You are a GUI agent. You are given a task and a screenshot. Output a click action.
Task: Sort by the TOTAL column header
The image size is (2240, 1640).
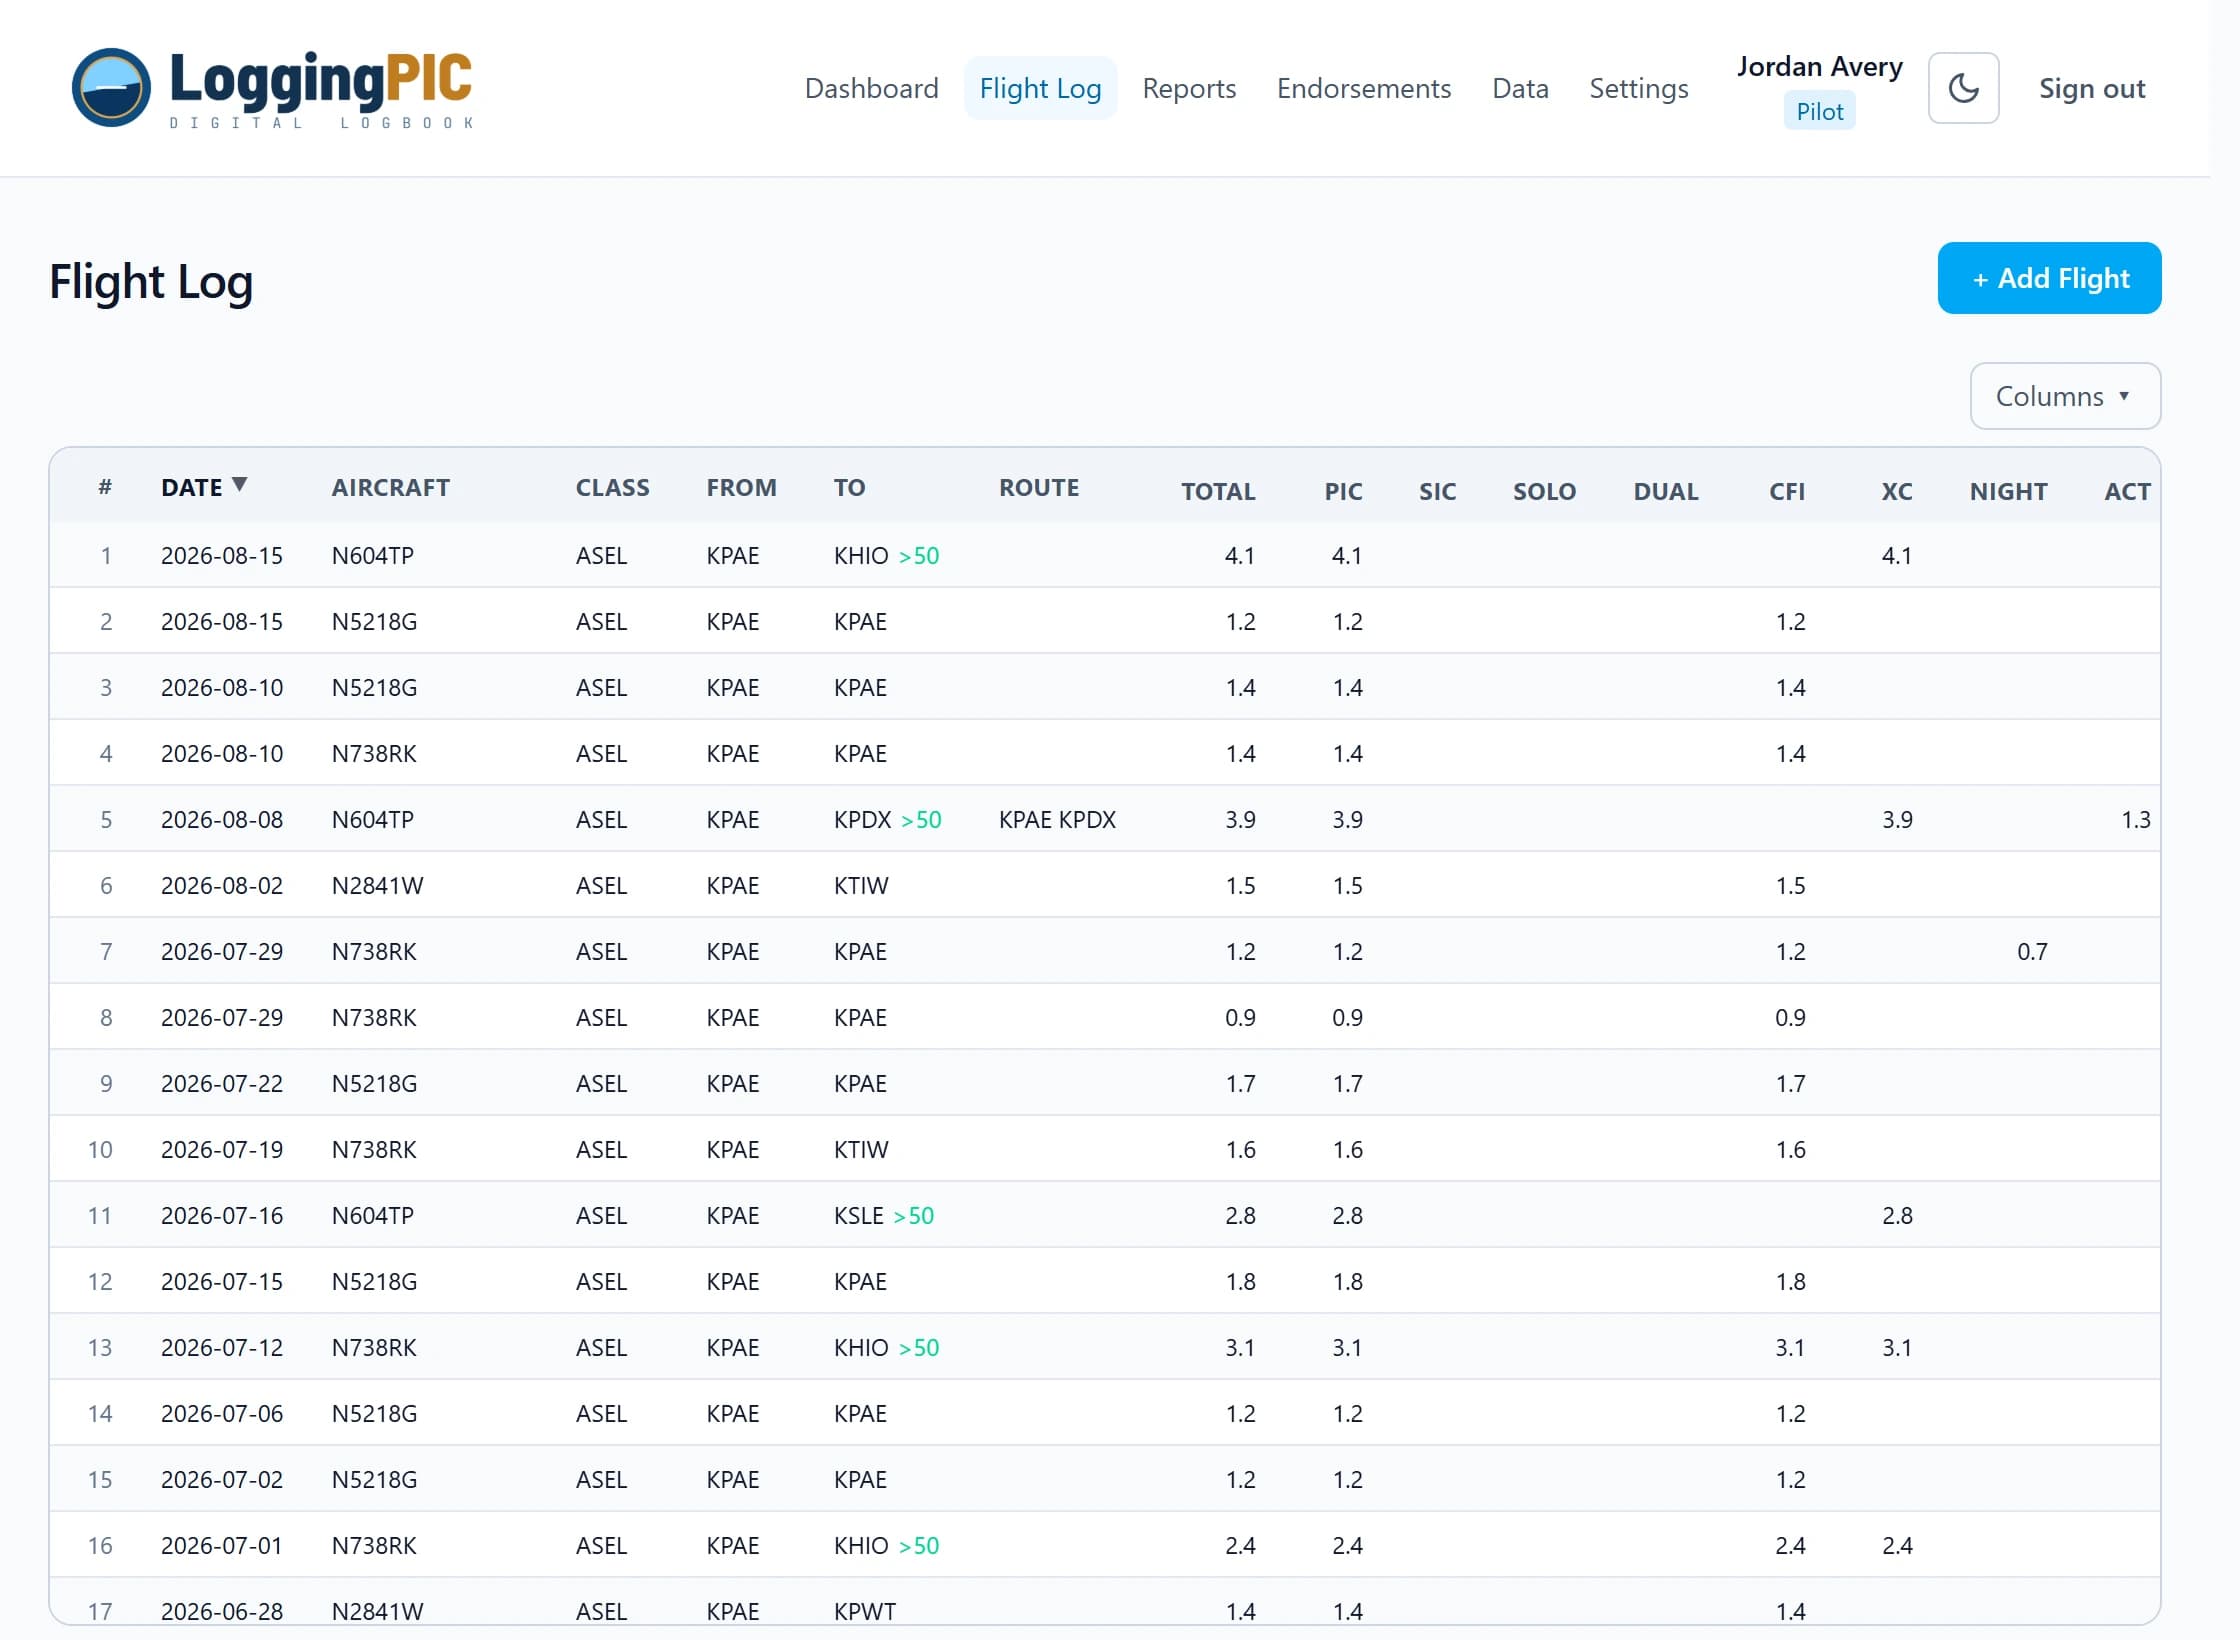[x=1217, y=491]
